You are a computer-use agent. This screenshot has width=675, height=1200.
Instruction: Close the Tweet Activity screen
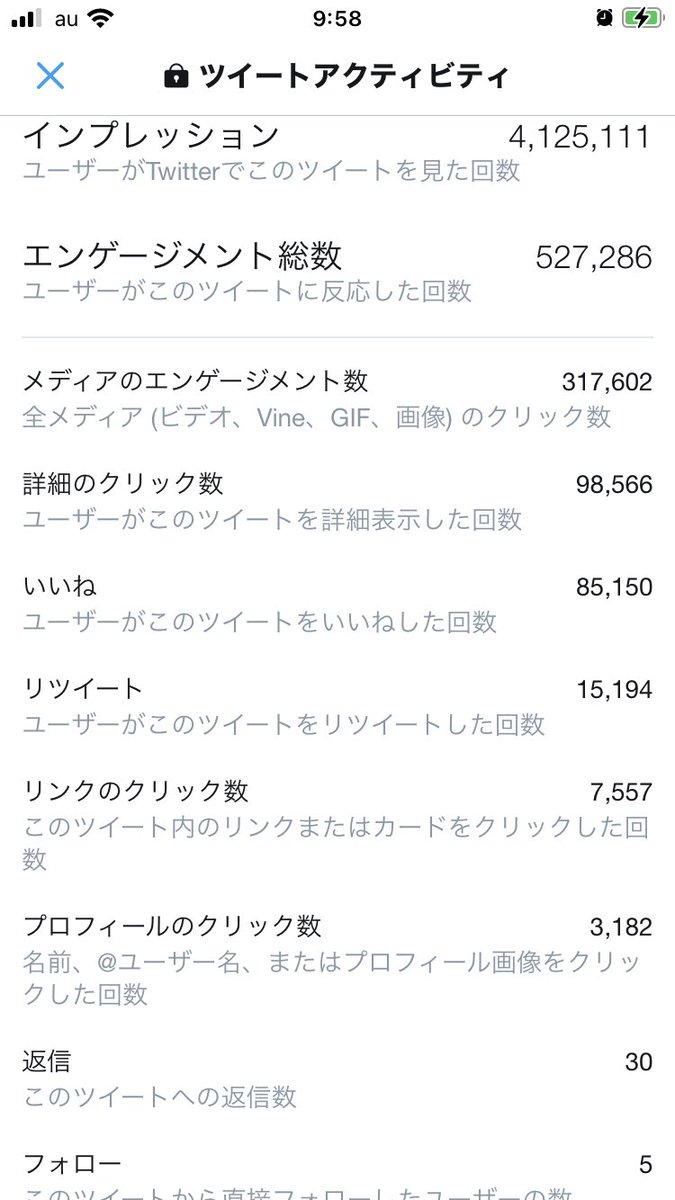(x=50, y=75)
